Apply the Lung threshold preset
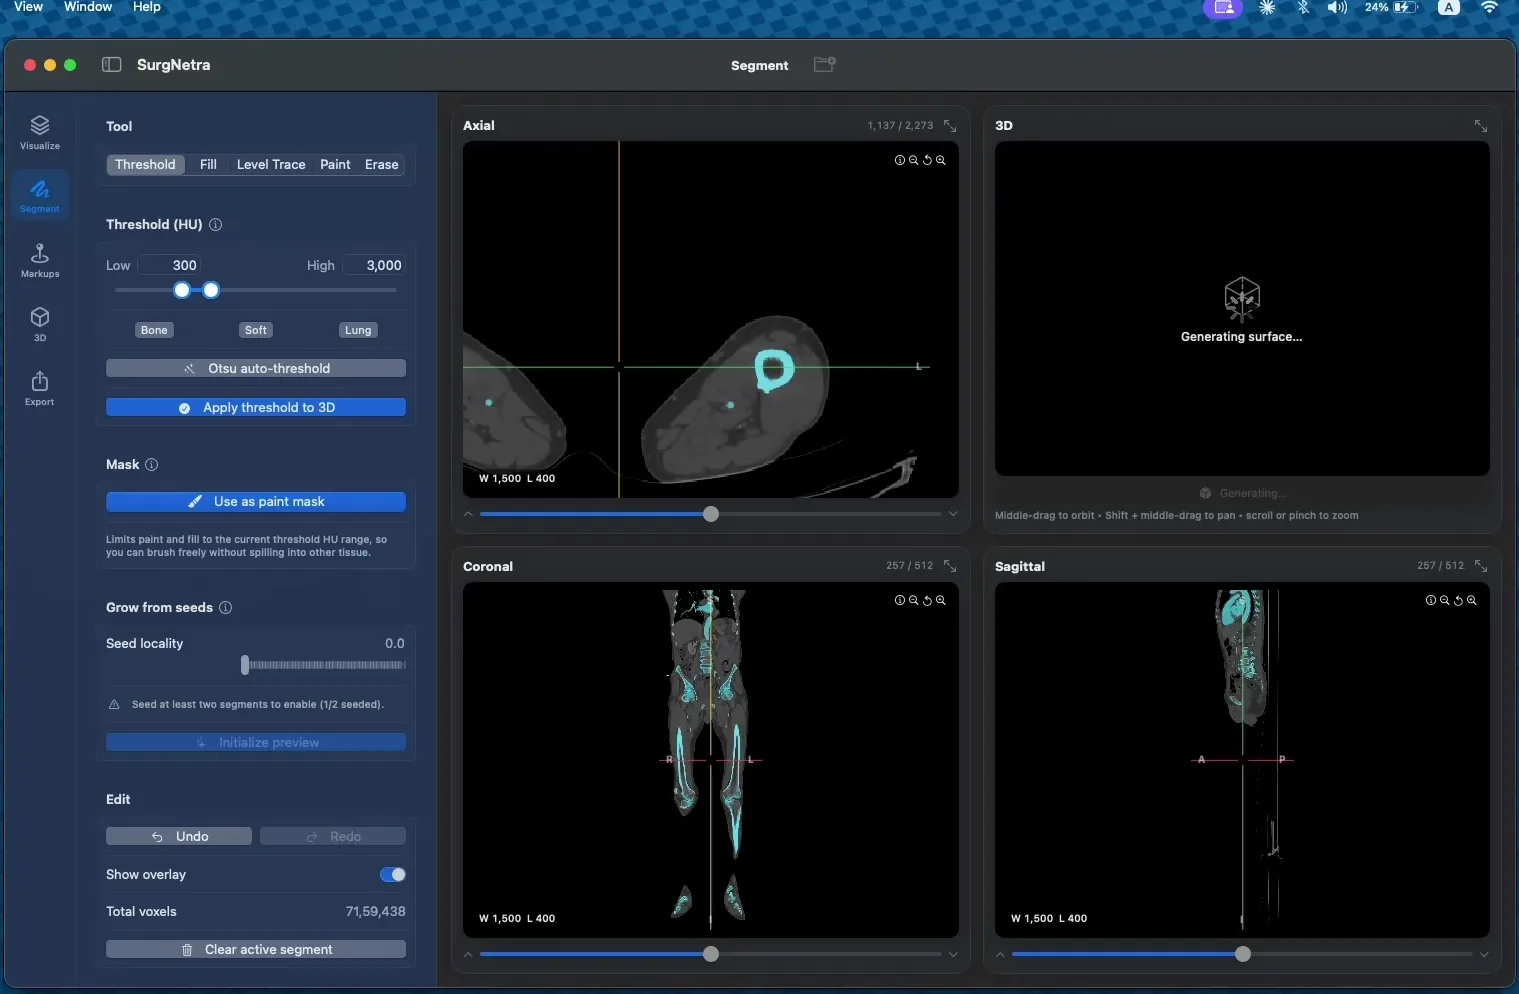The image size is (1519, 994). pyautogui.click(x=358, y=330)
